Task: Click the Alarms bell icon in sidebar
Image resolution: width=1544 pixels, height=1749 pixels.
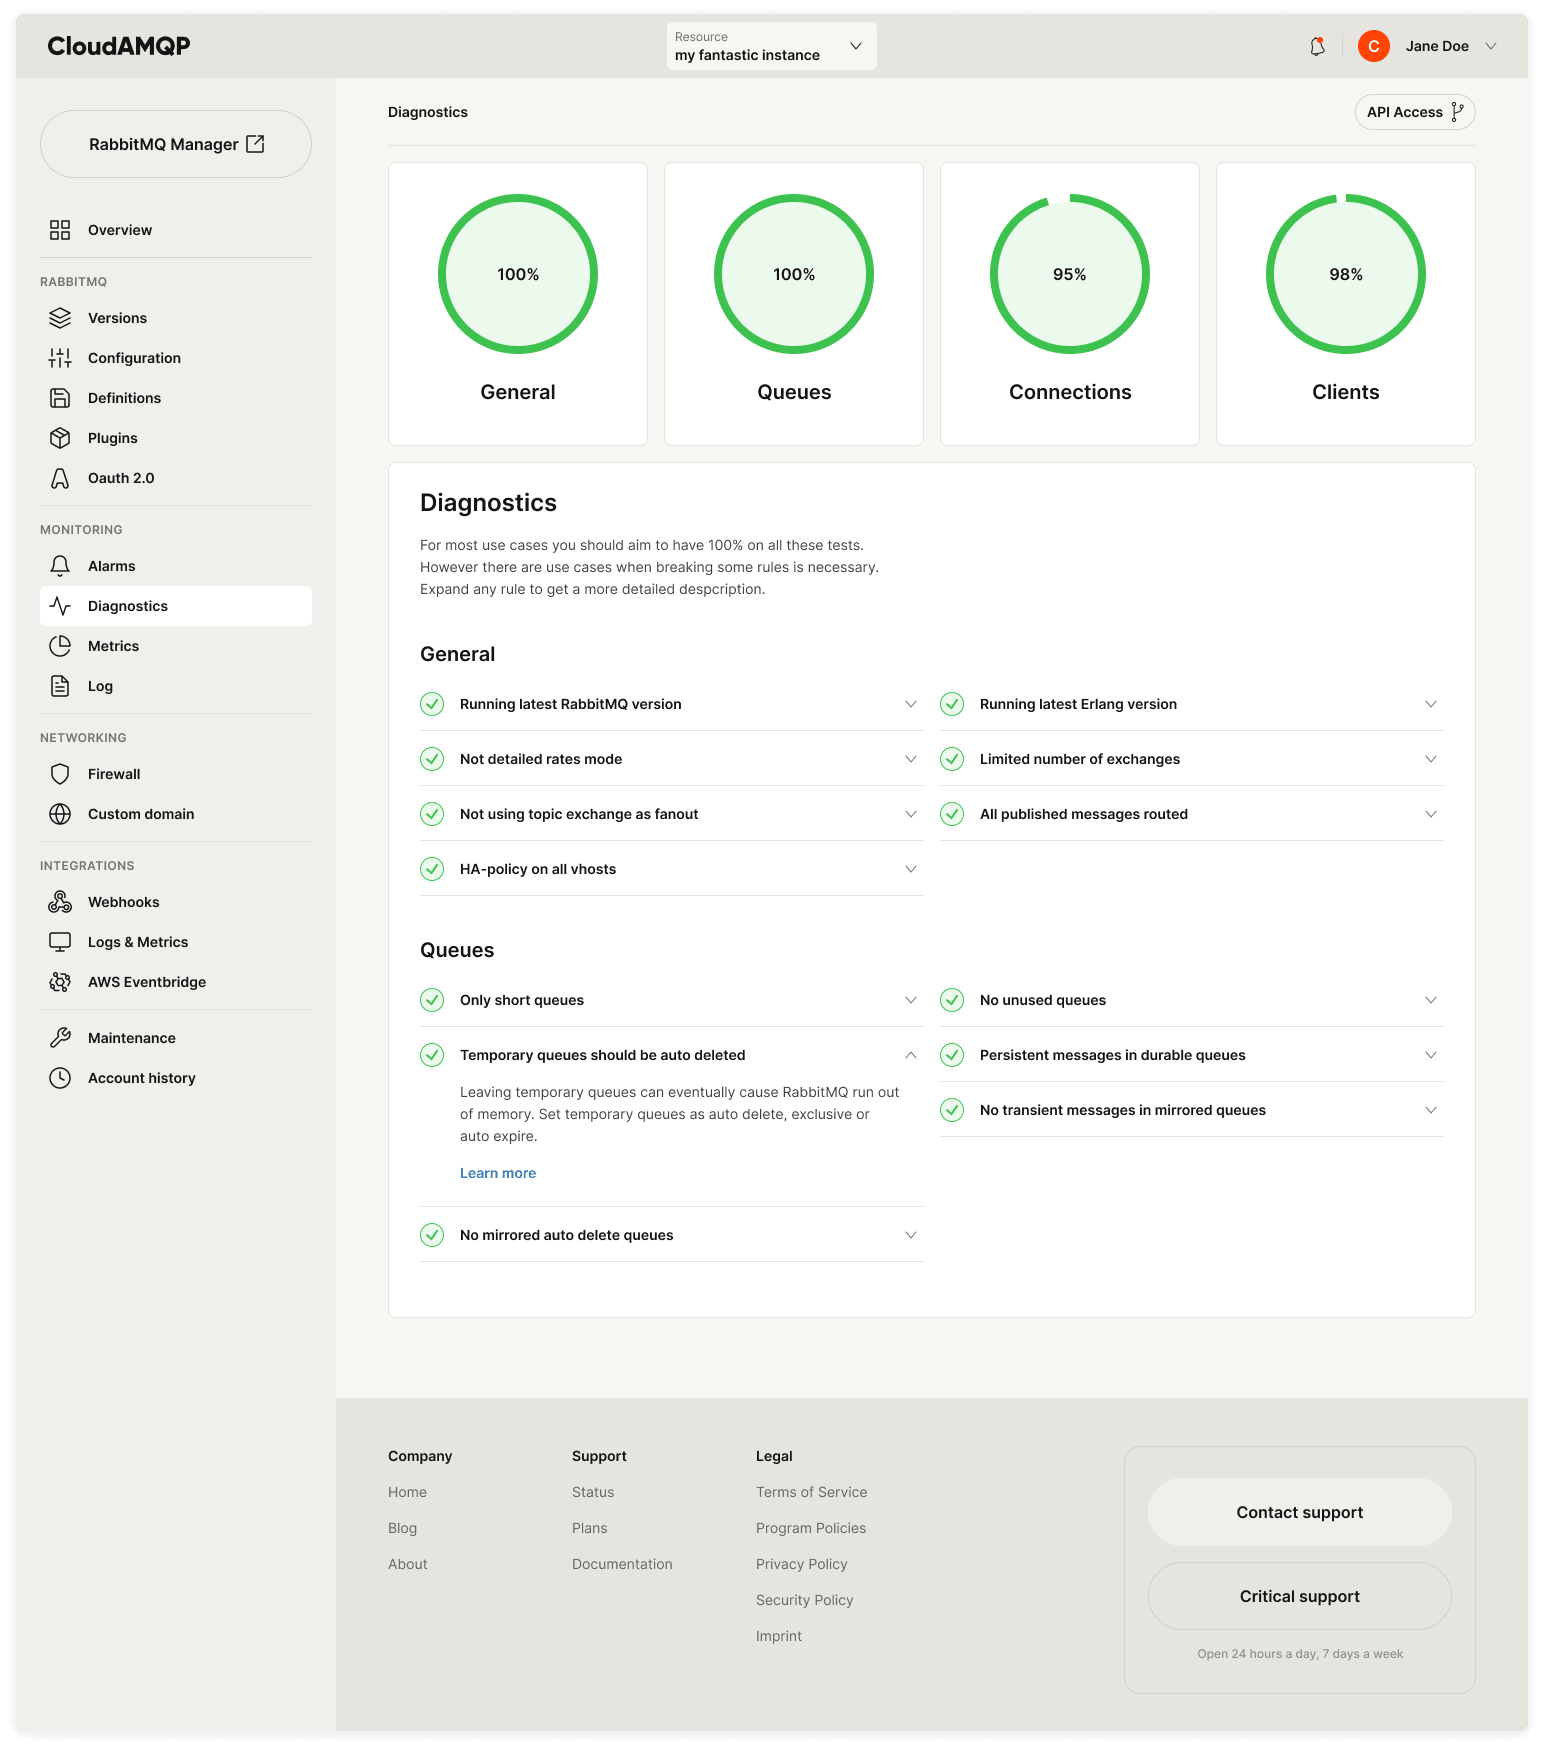Action: pos(60,566)
